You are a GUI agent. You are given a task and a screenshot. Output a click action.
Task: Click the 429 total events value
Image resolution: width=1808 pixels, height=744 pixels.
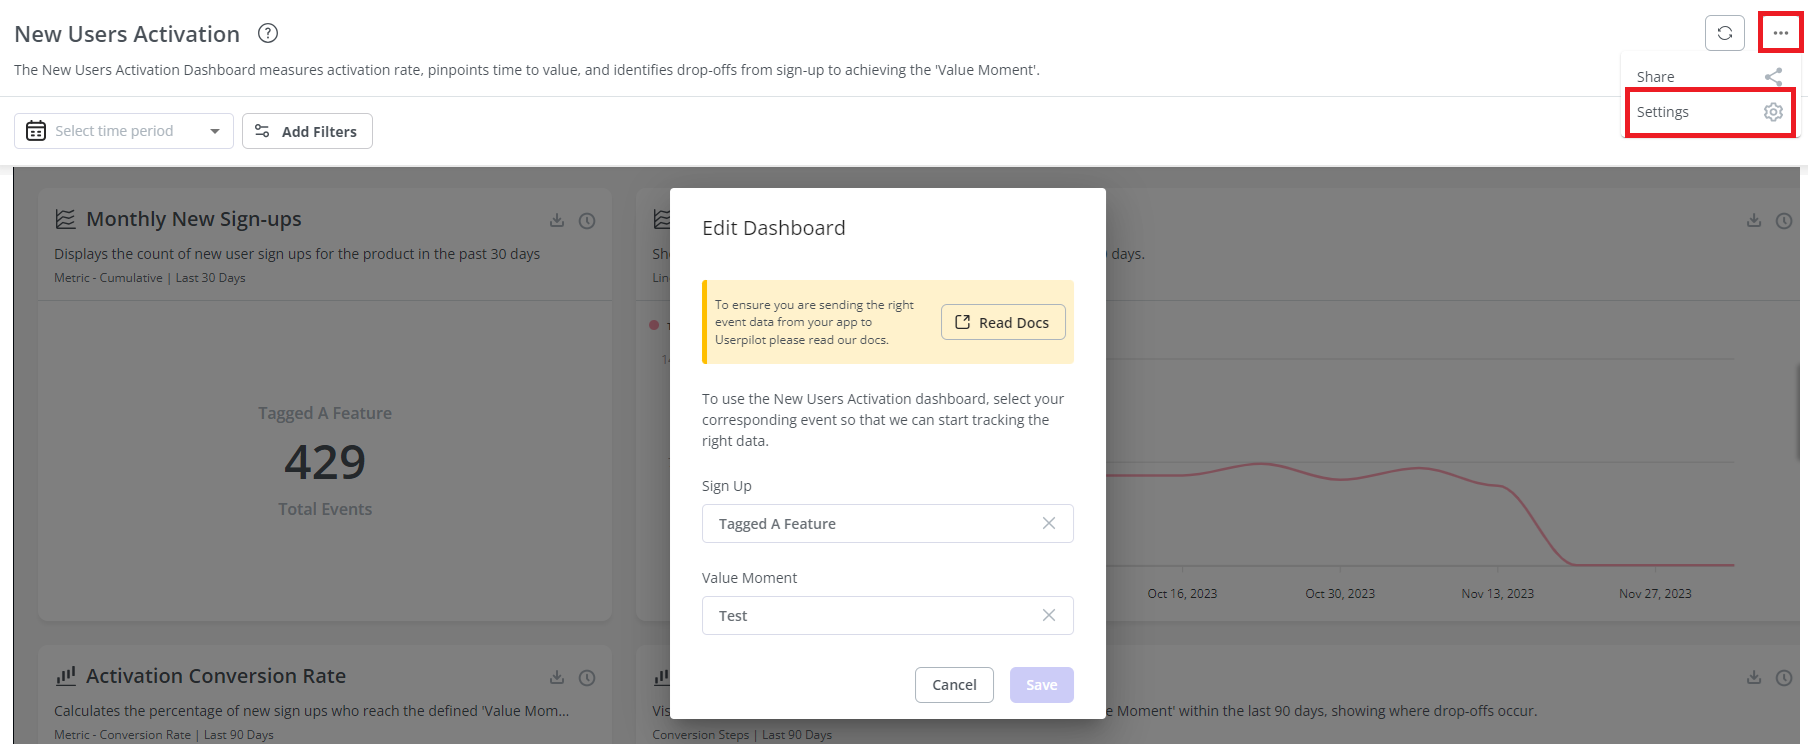tap(325, 462)
